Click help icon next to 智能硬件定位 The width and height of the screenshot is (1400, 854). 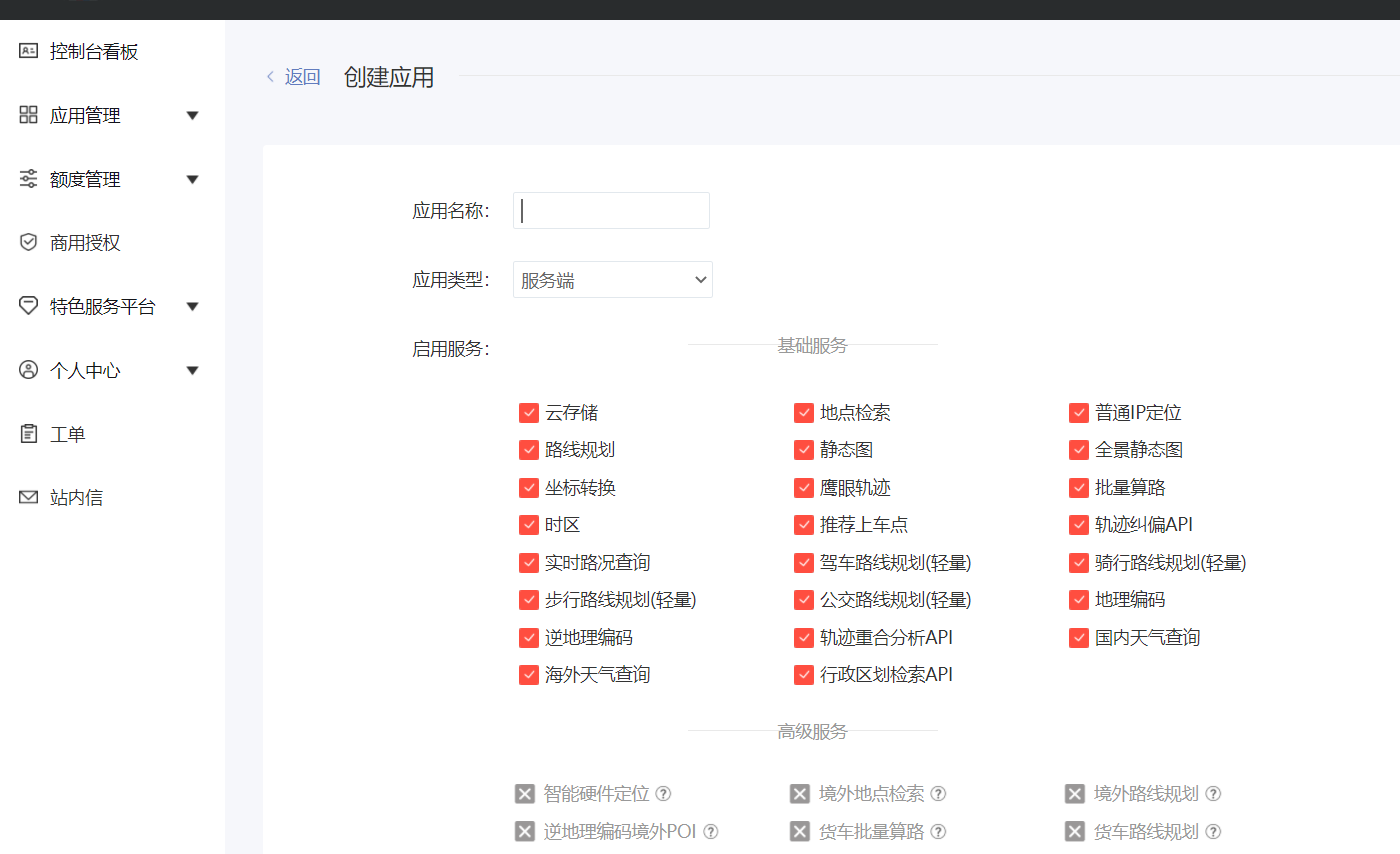click(663, 794)
